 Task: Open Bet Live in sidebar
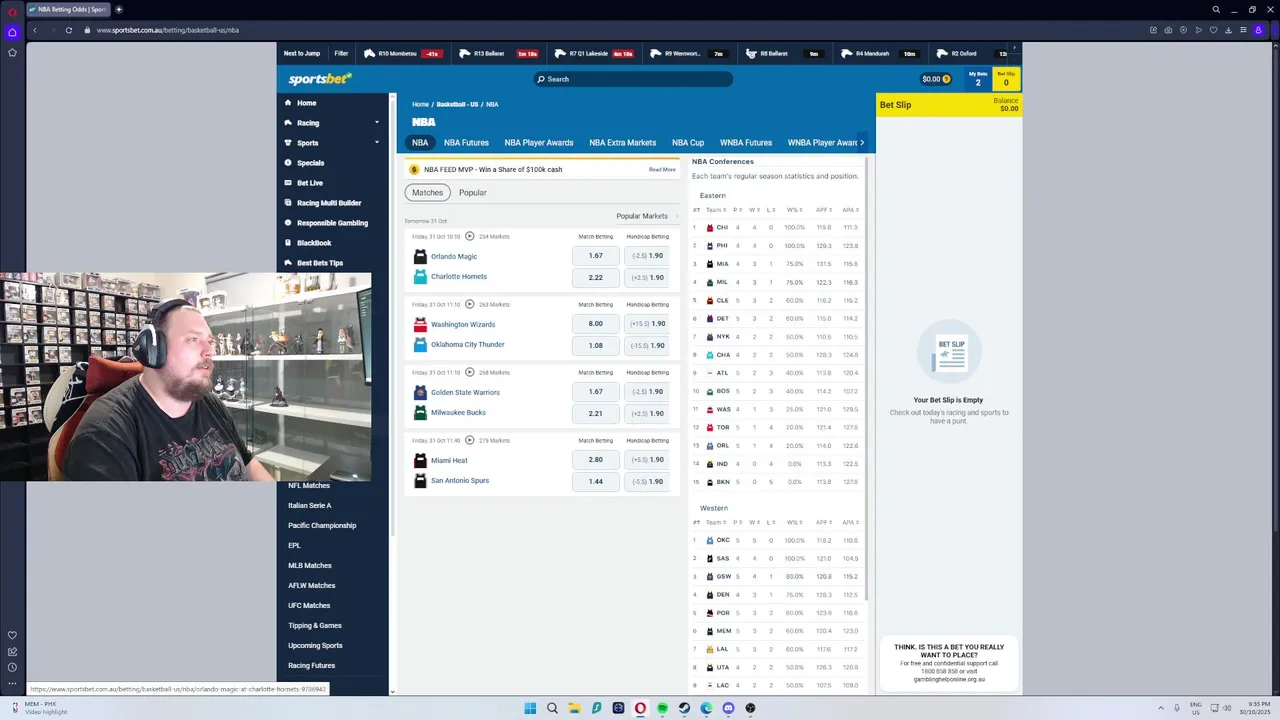[x=310, y=183]
